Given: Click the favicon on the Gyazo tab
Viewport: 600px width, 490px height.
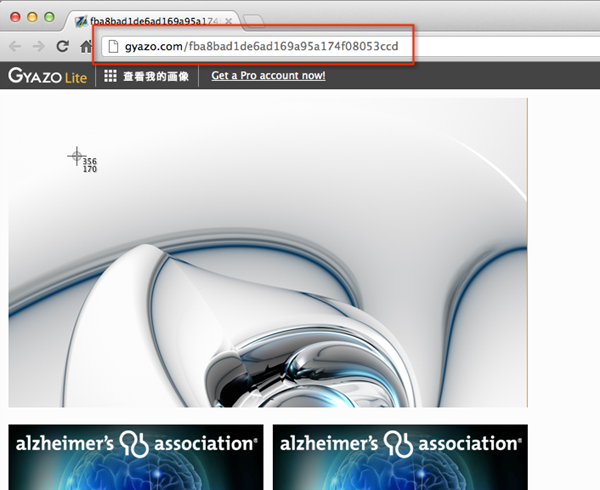Looking at the screenshot, I should click(x=81, y=21).
